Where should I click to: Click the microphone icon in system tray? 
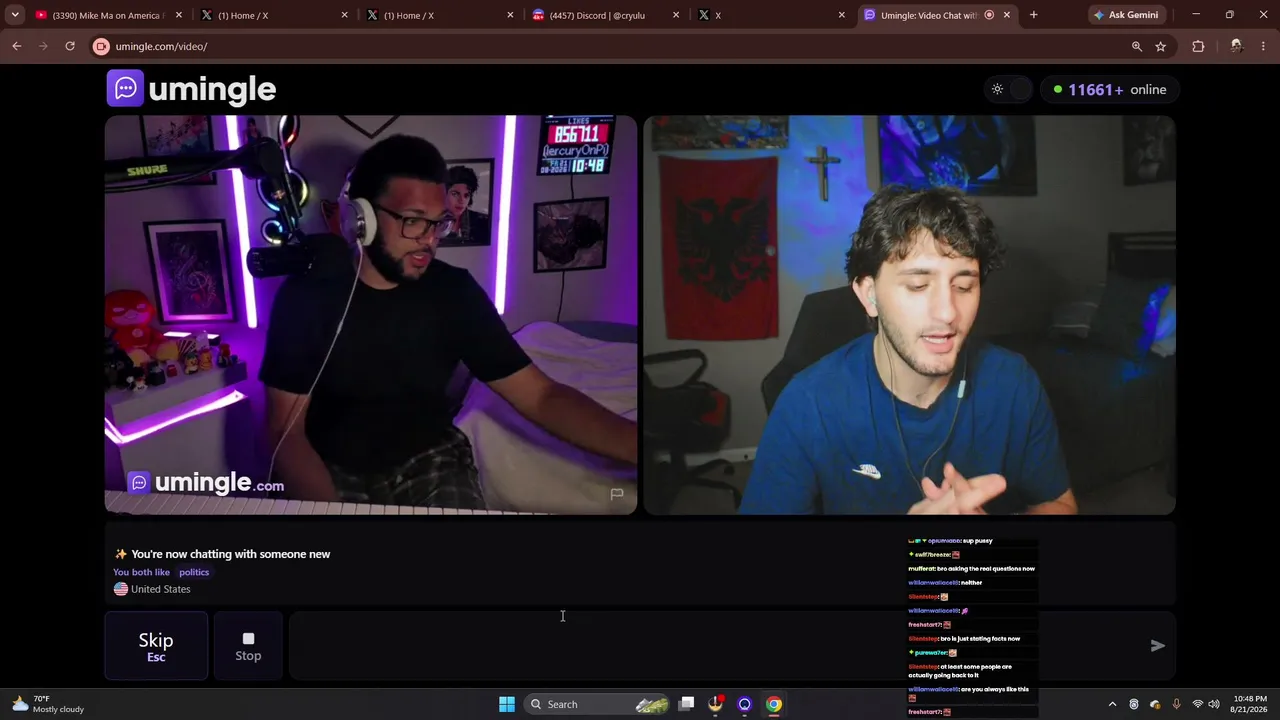pos(1176,704)
